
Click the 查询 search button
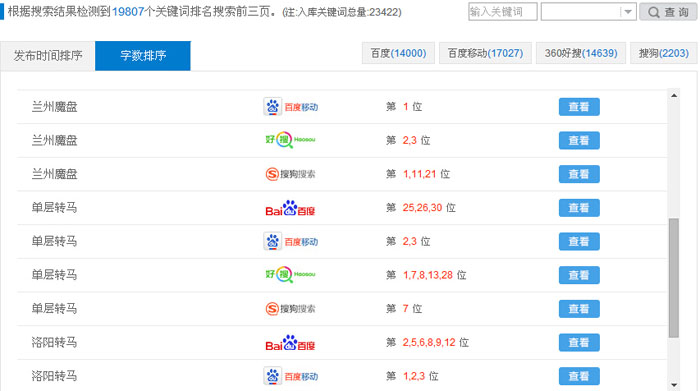(668, 12)
